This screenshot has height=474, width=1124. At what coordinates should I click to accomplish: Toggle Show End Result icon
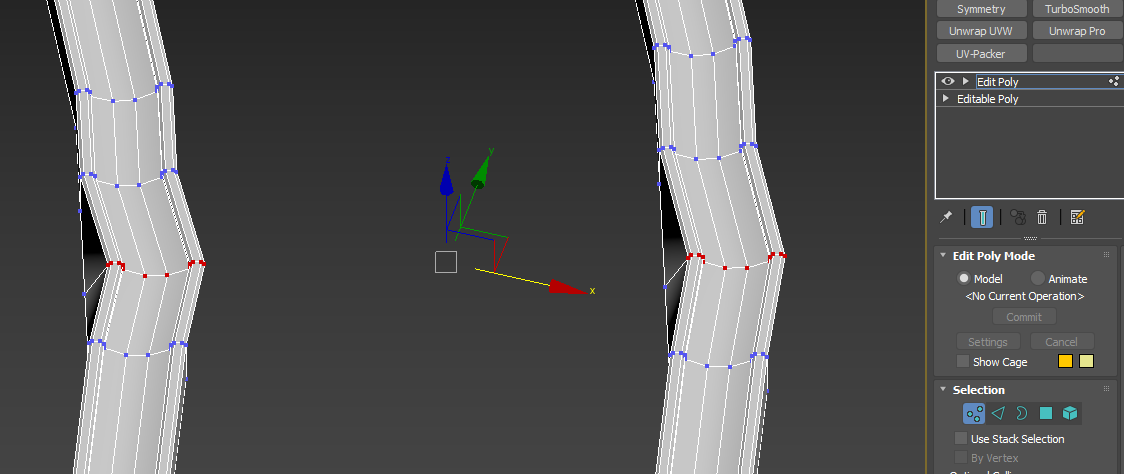point(982,217)
